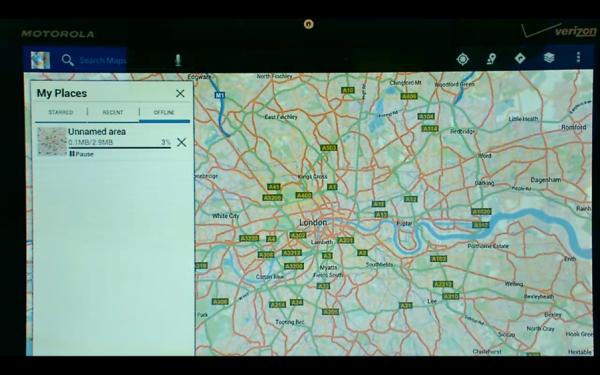Tap the Tooting Bec map label
The image size is (600, 375).
(290, 322)
